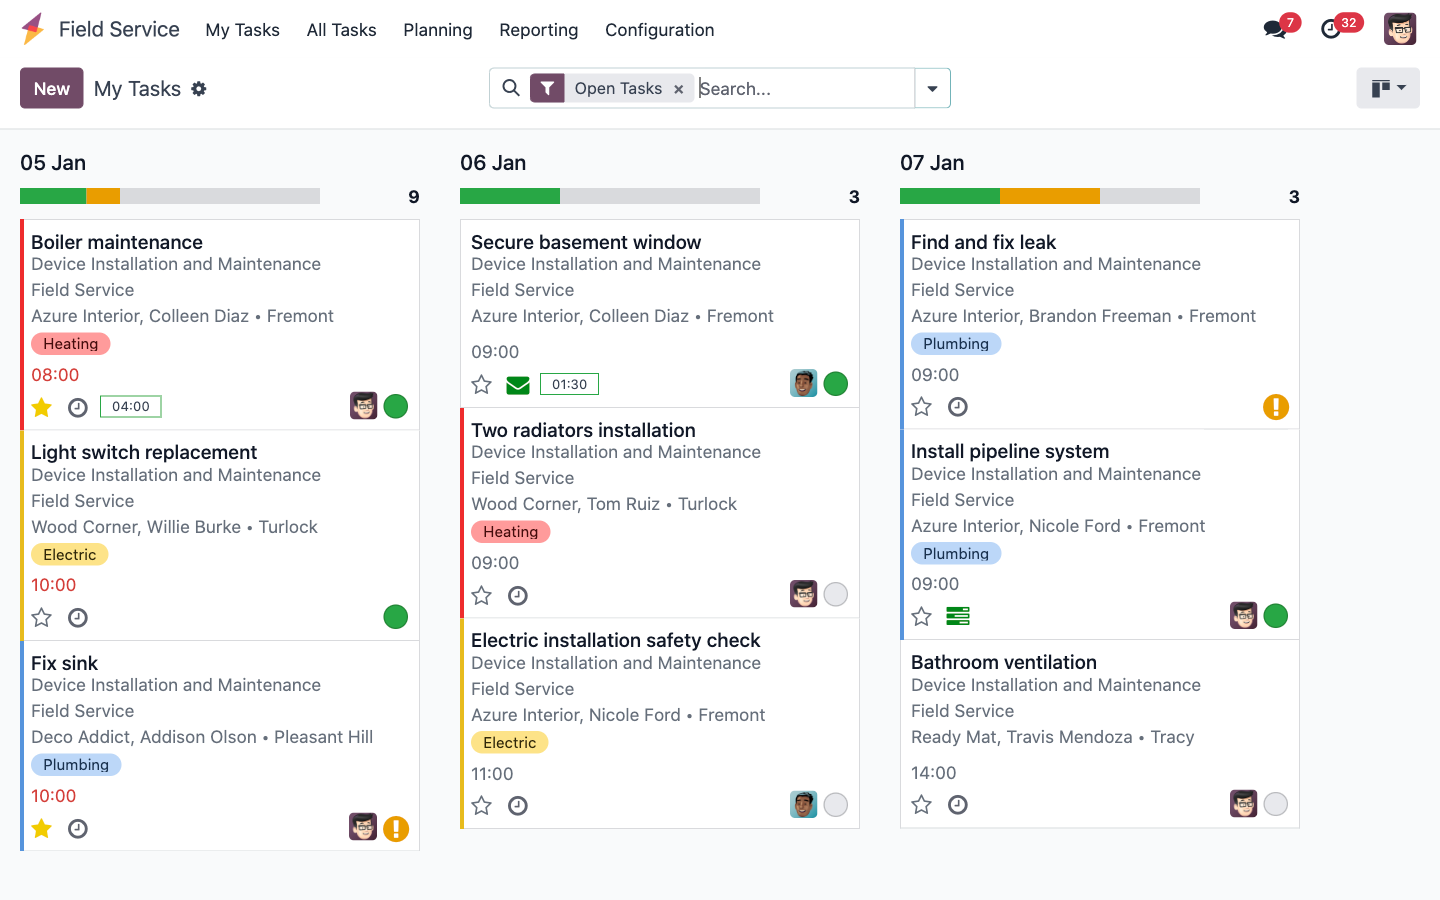Open the worksheet icon on Install pipeline system

pos(957,616)
